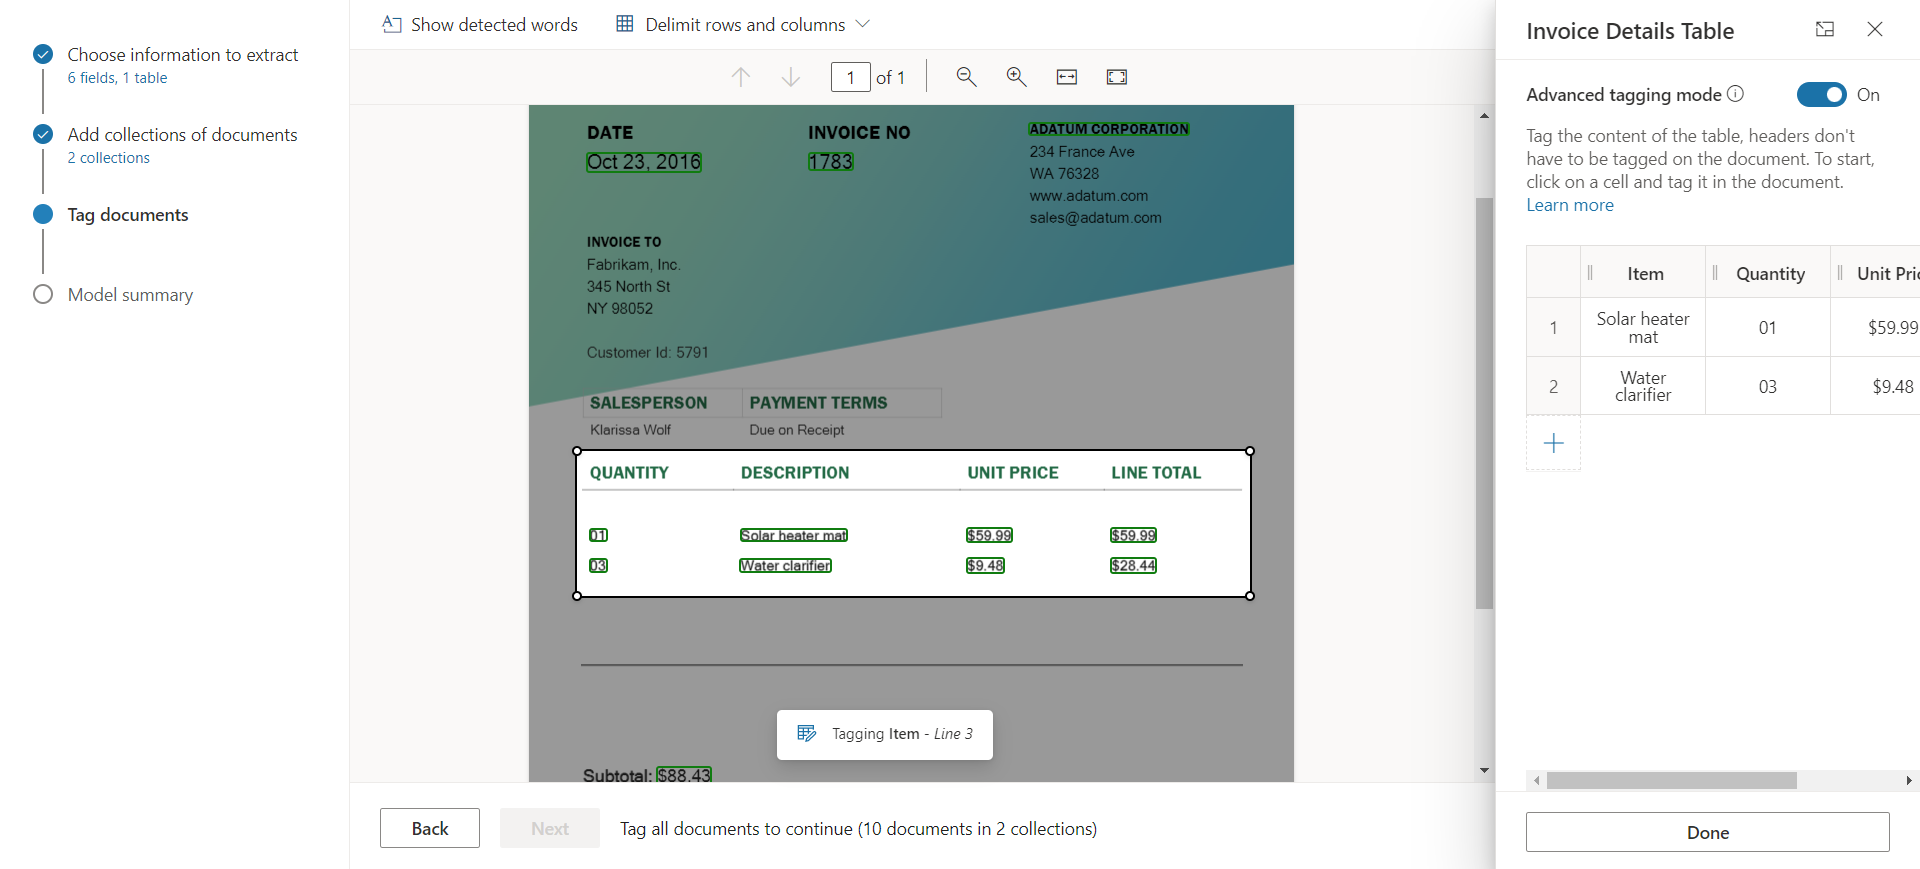The height and width of the screenshot is (869, 1920).
Task: Click the zoom out magnifier icon
Action: tap(966, 77)
